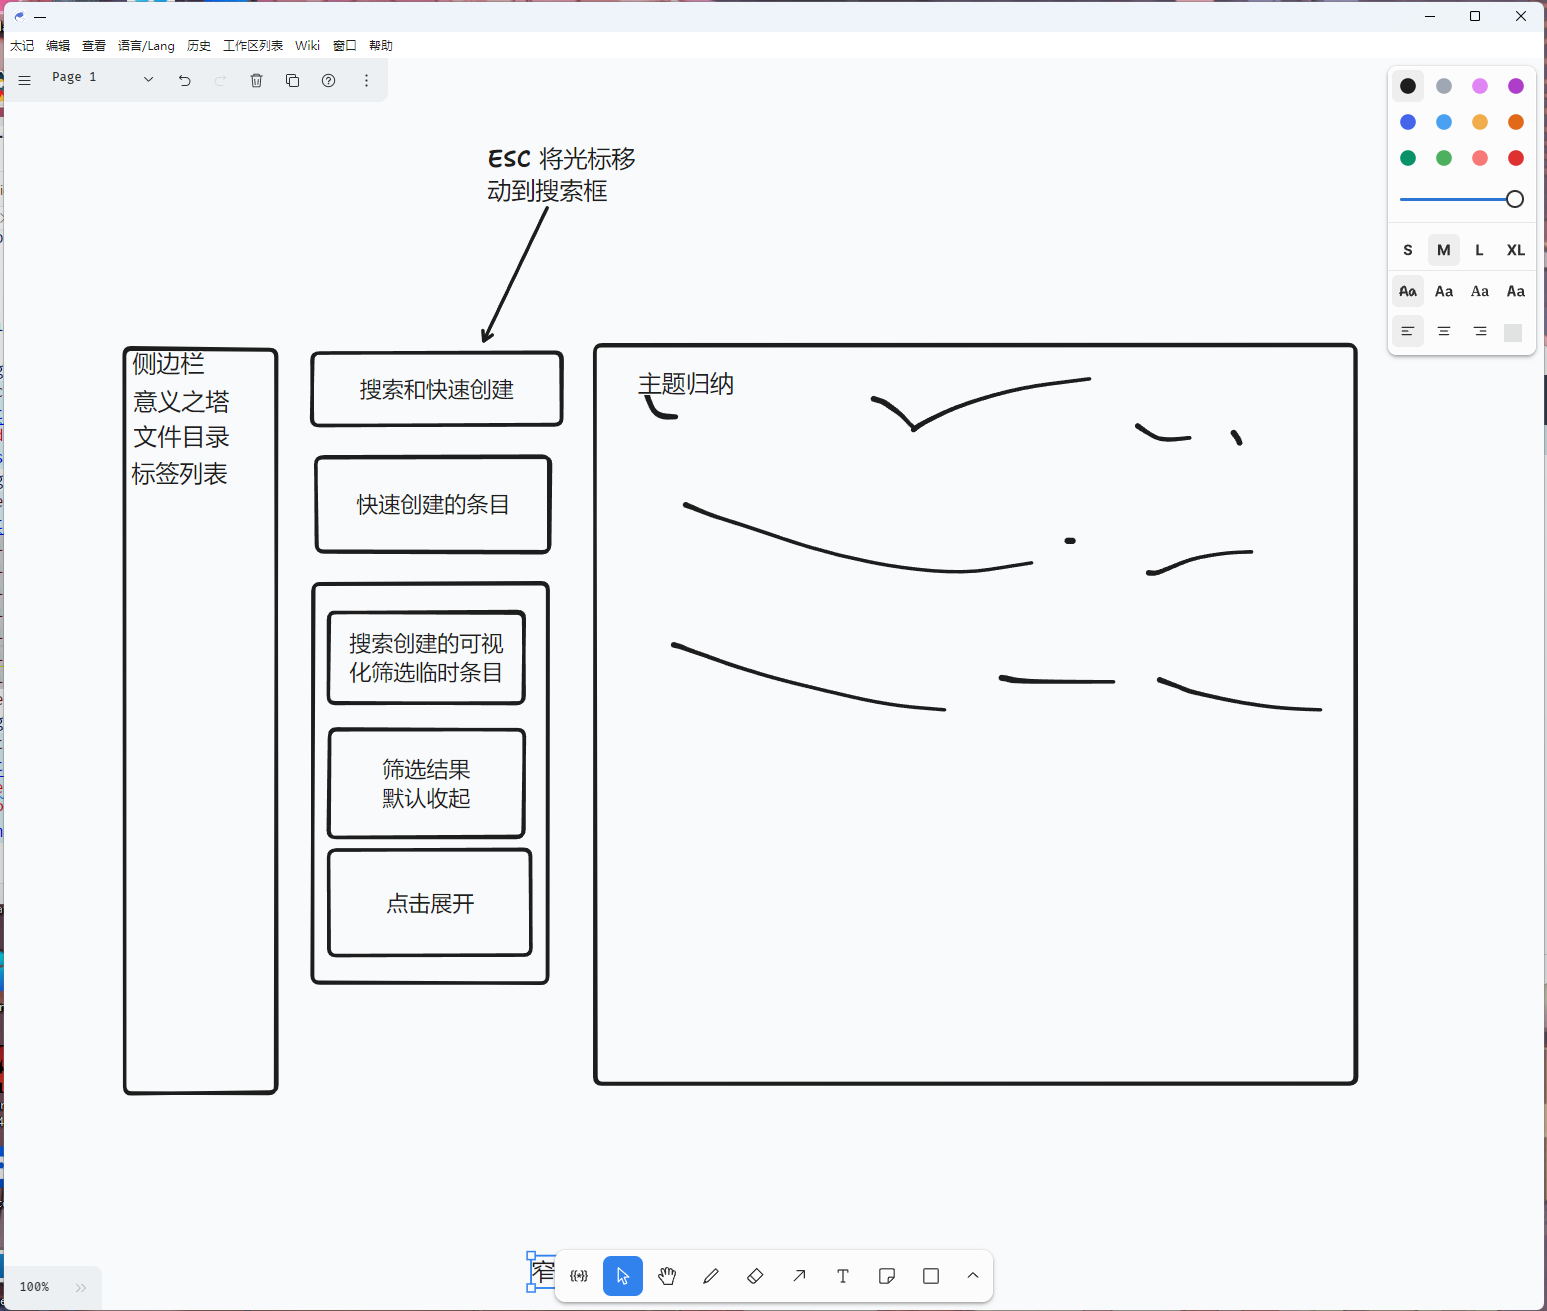Select the Rectangle shape tool
1547x1311 pixels.
(931, 1276)
